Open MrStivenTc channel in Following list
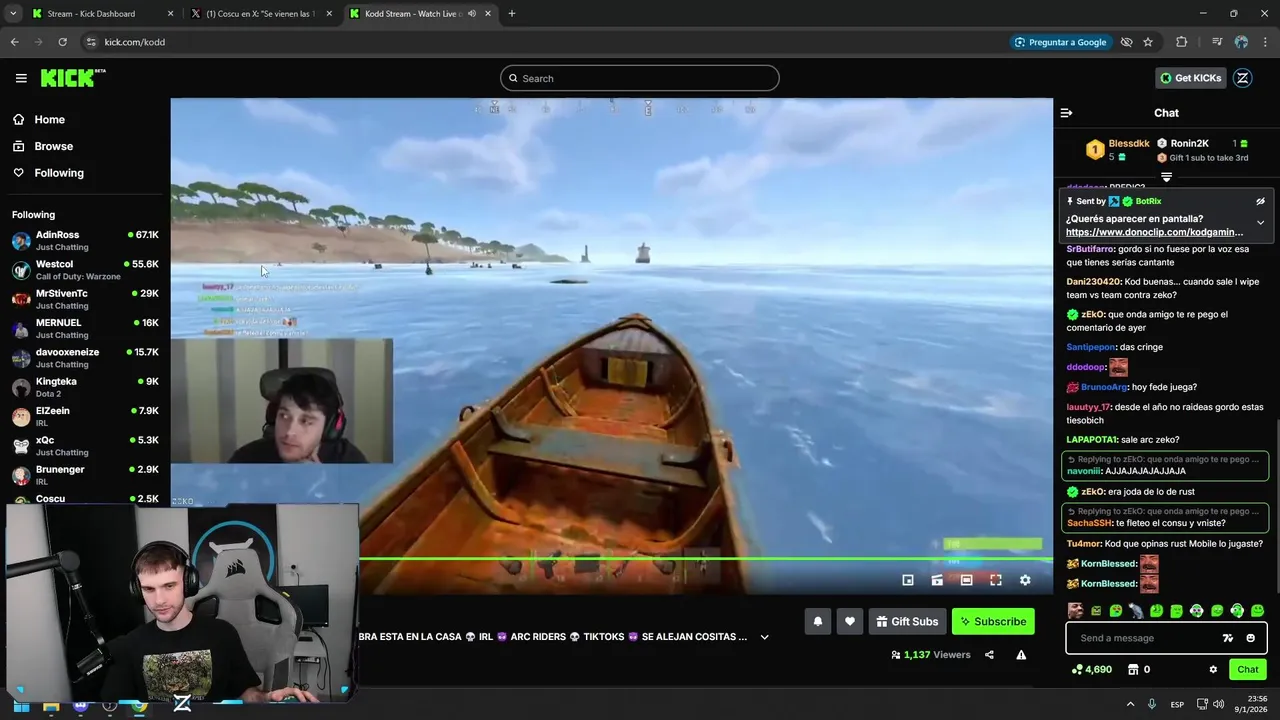 [x=85, y=299]
